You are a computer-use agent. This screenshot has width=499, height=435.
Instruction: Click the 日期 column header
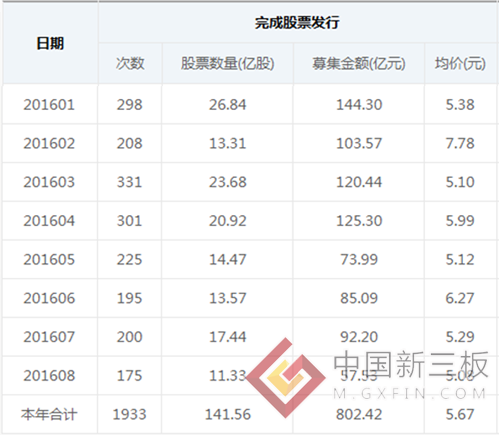[x=50, y=43]
